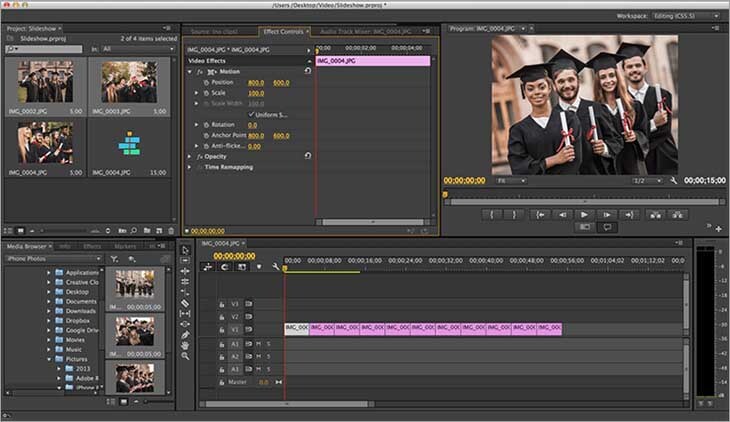Toggle the Position stopwatch animation
This screenshot has height=422, width=730.
coord(206,82)
